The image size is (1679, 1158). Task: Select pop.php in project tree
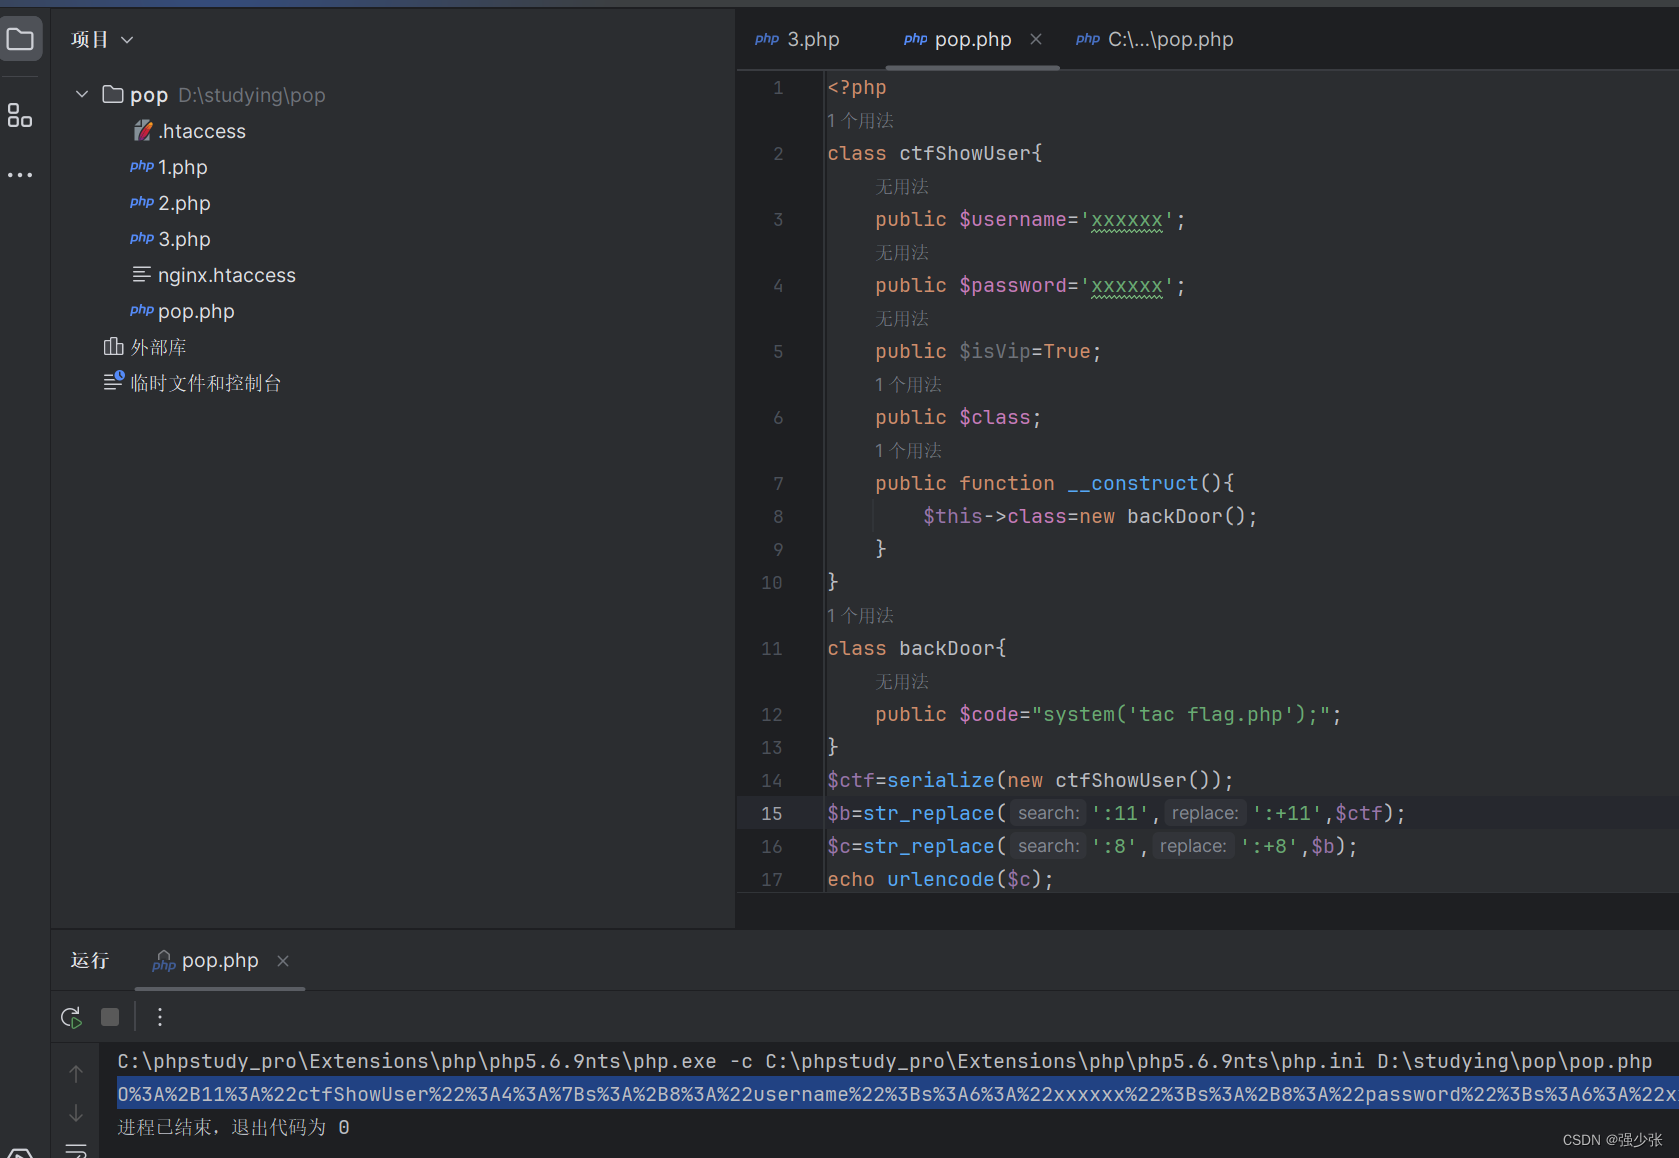(182, 311)
